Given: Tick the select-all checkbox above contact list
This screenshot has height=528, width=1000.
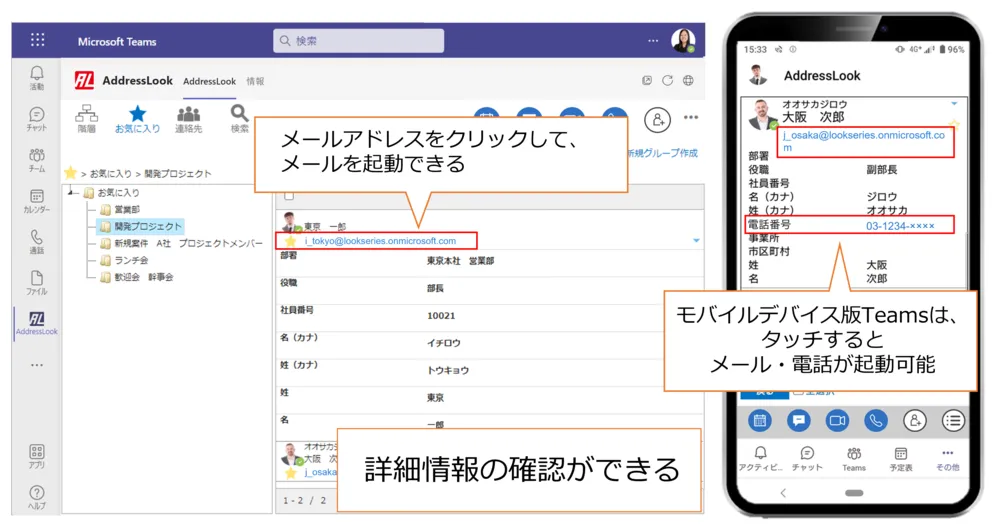Looking at the screenshot, I should [x=289, y=196].
